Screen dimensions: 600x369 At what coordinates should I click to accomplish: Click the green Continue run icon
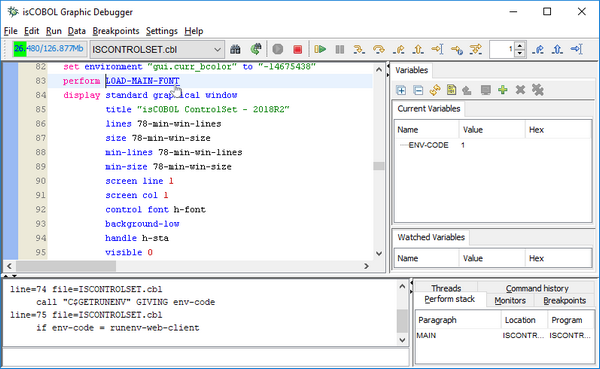320,49
